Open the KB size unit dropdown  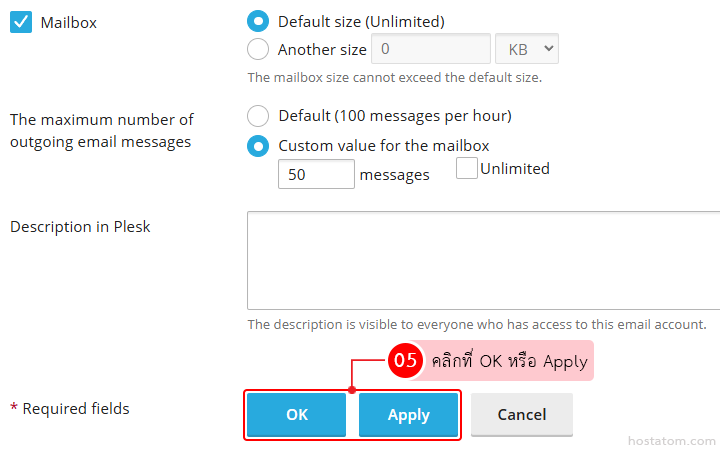pyautogui.click(x=526, y=48)
